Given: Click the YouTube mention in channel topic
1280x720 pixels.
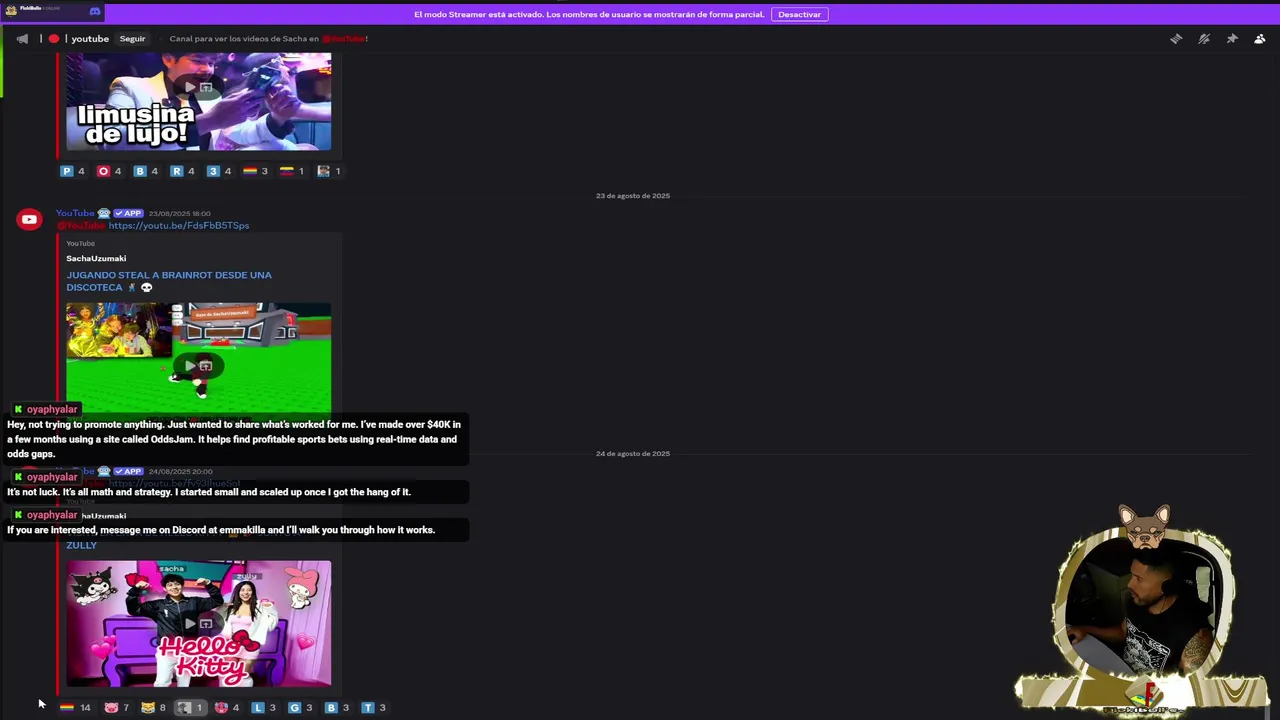Looking at the screenshot, I should 344,39.
